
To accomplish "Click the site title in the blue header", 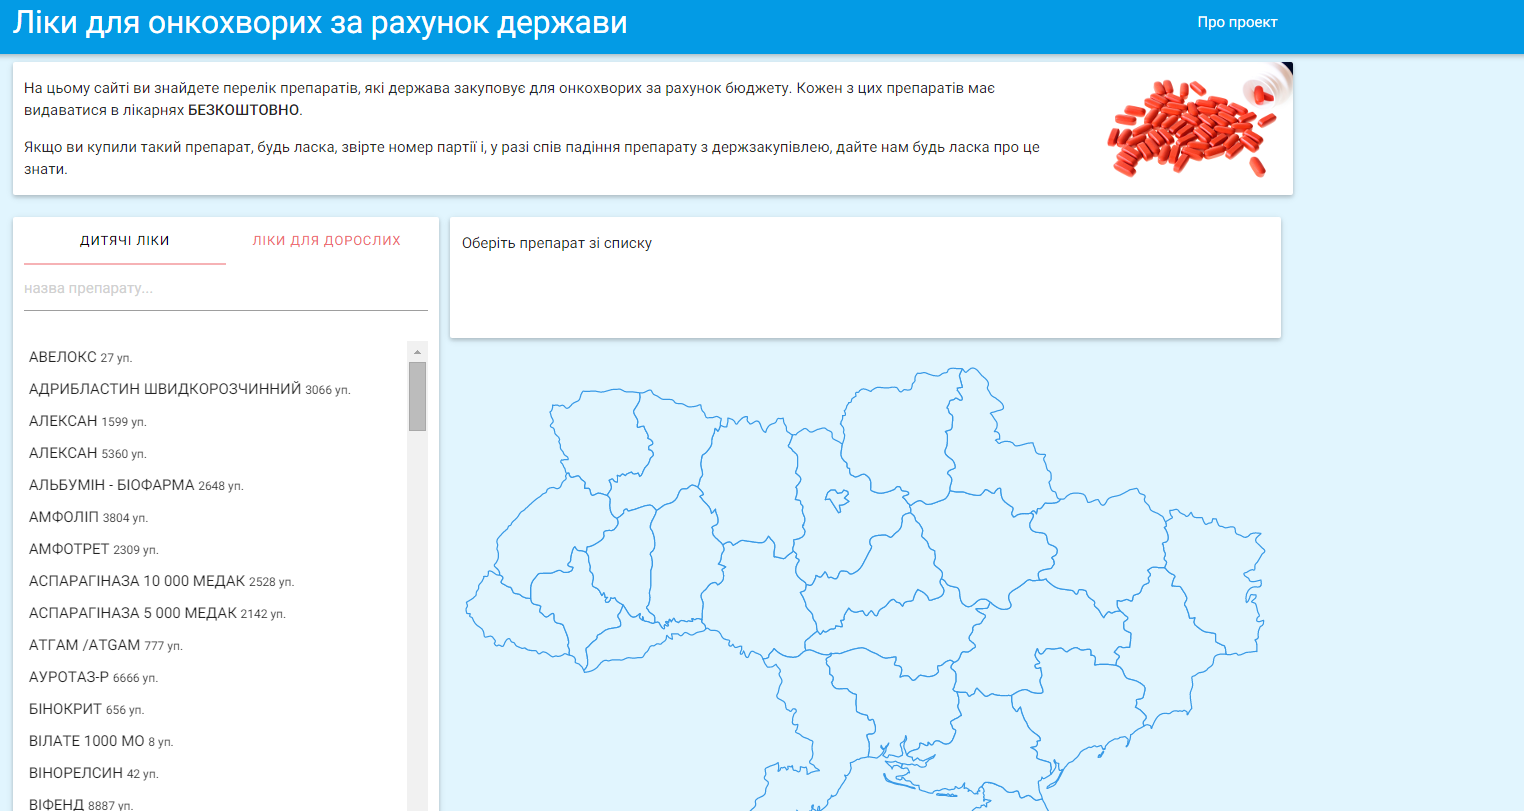I will (x=320, y=22).
